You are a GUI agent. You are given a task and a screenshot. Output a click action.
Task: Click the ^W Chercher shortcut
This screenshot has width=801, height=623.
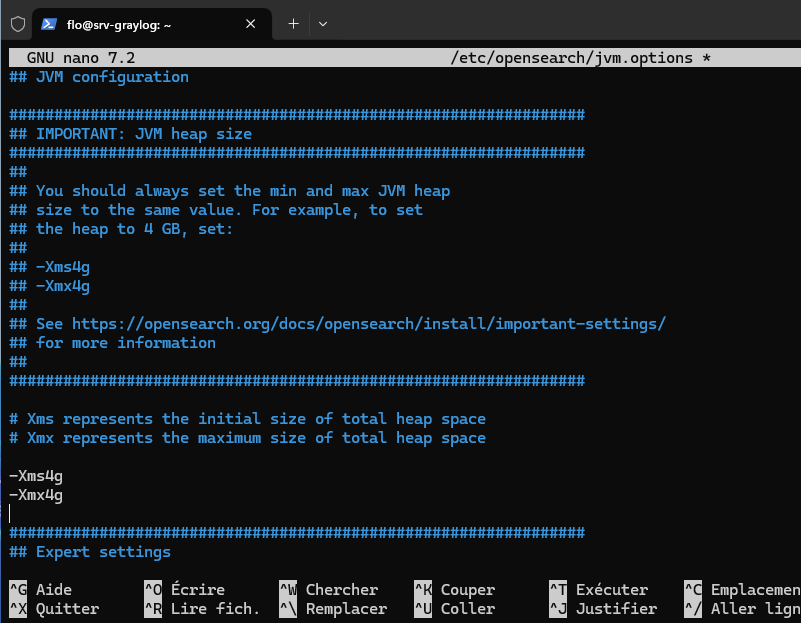click(x=328, y=590)
